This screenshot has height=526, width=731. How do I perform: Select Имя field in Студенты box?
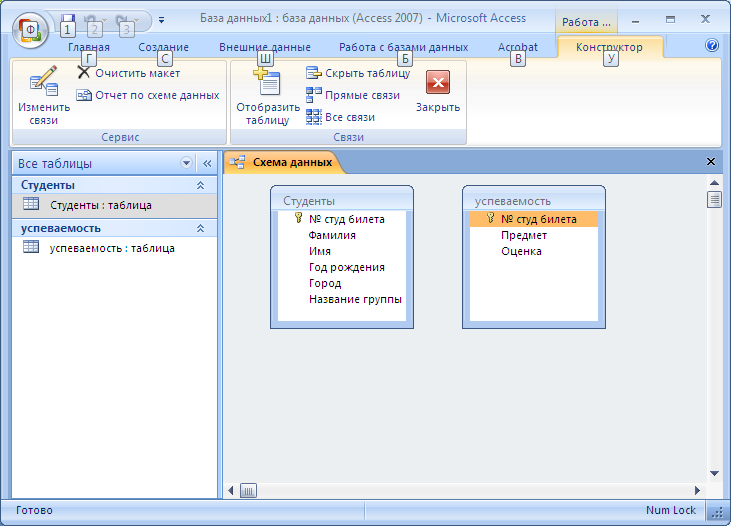(320, 251)
